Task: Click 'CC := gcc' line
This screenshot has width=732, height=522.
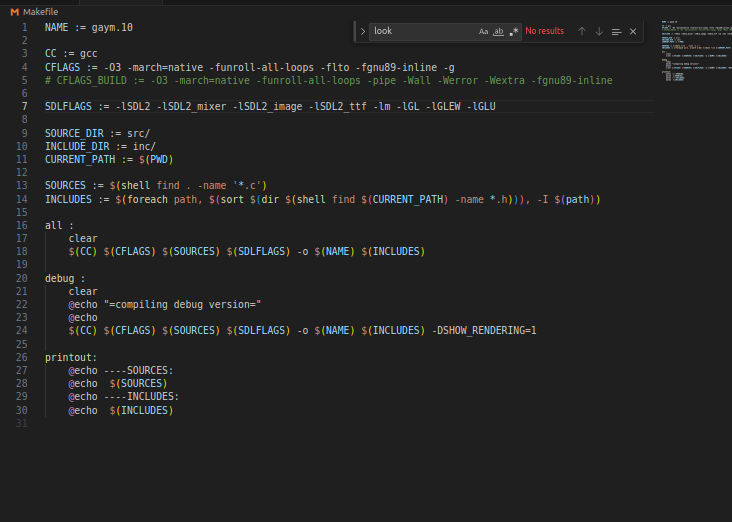Action: pyautogui.click(x=71, y=54)
